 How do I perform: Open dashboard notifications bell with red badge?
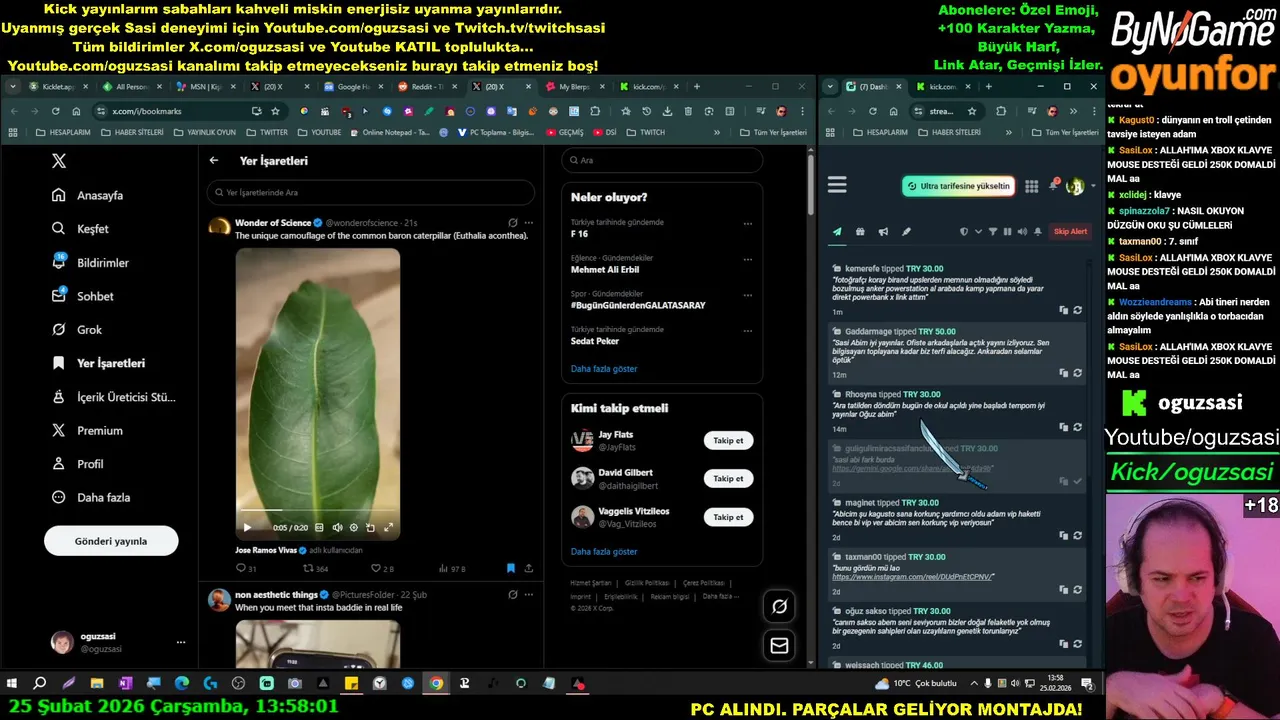tap(1053, 186)
